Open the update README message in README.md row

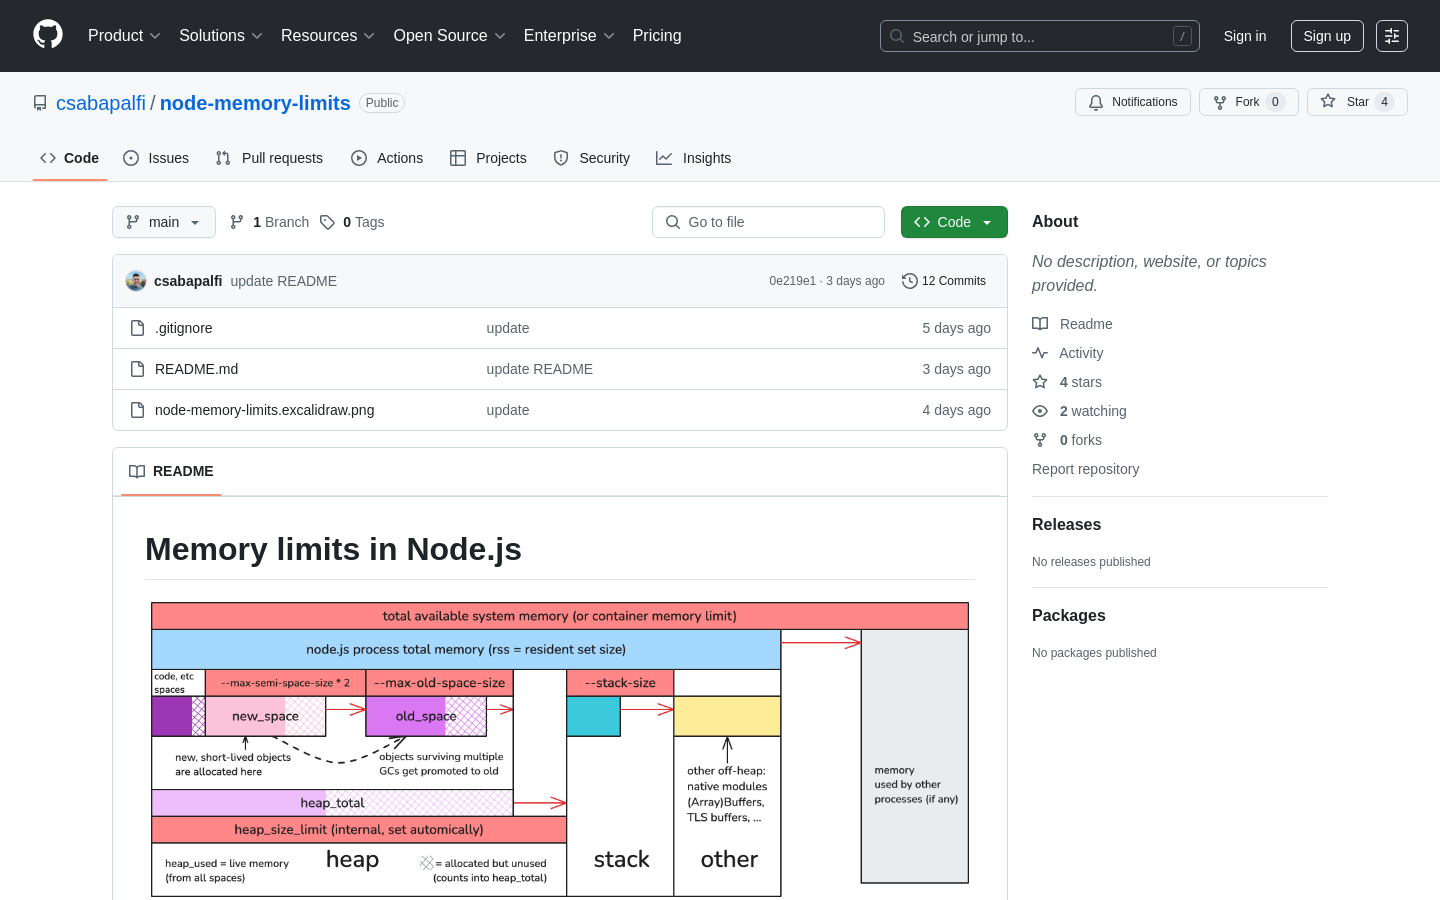540,369
